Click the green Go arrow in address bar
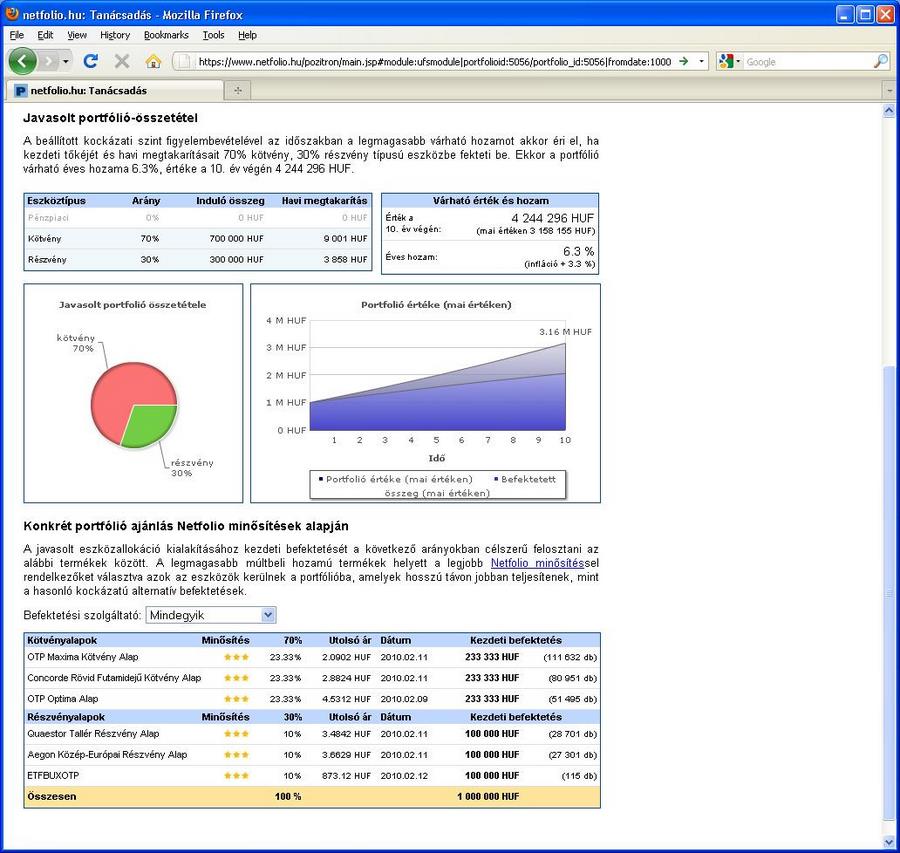This screenshot has height=853, width=900. coord(684,61)
